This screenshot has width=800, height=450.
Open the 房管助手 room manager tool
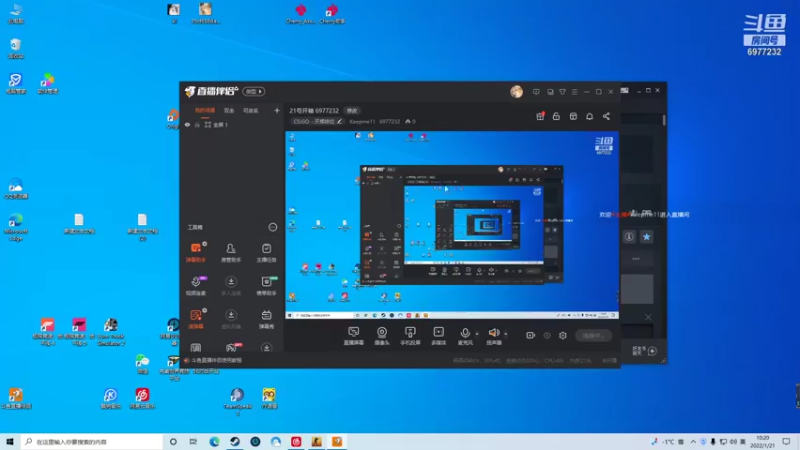click(231, 253)
